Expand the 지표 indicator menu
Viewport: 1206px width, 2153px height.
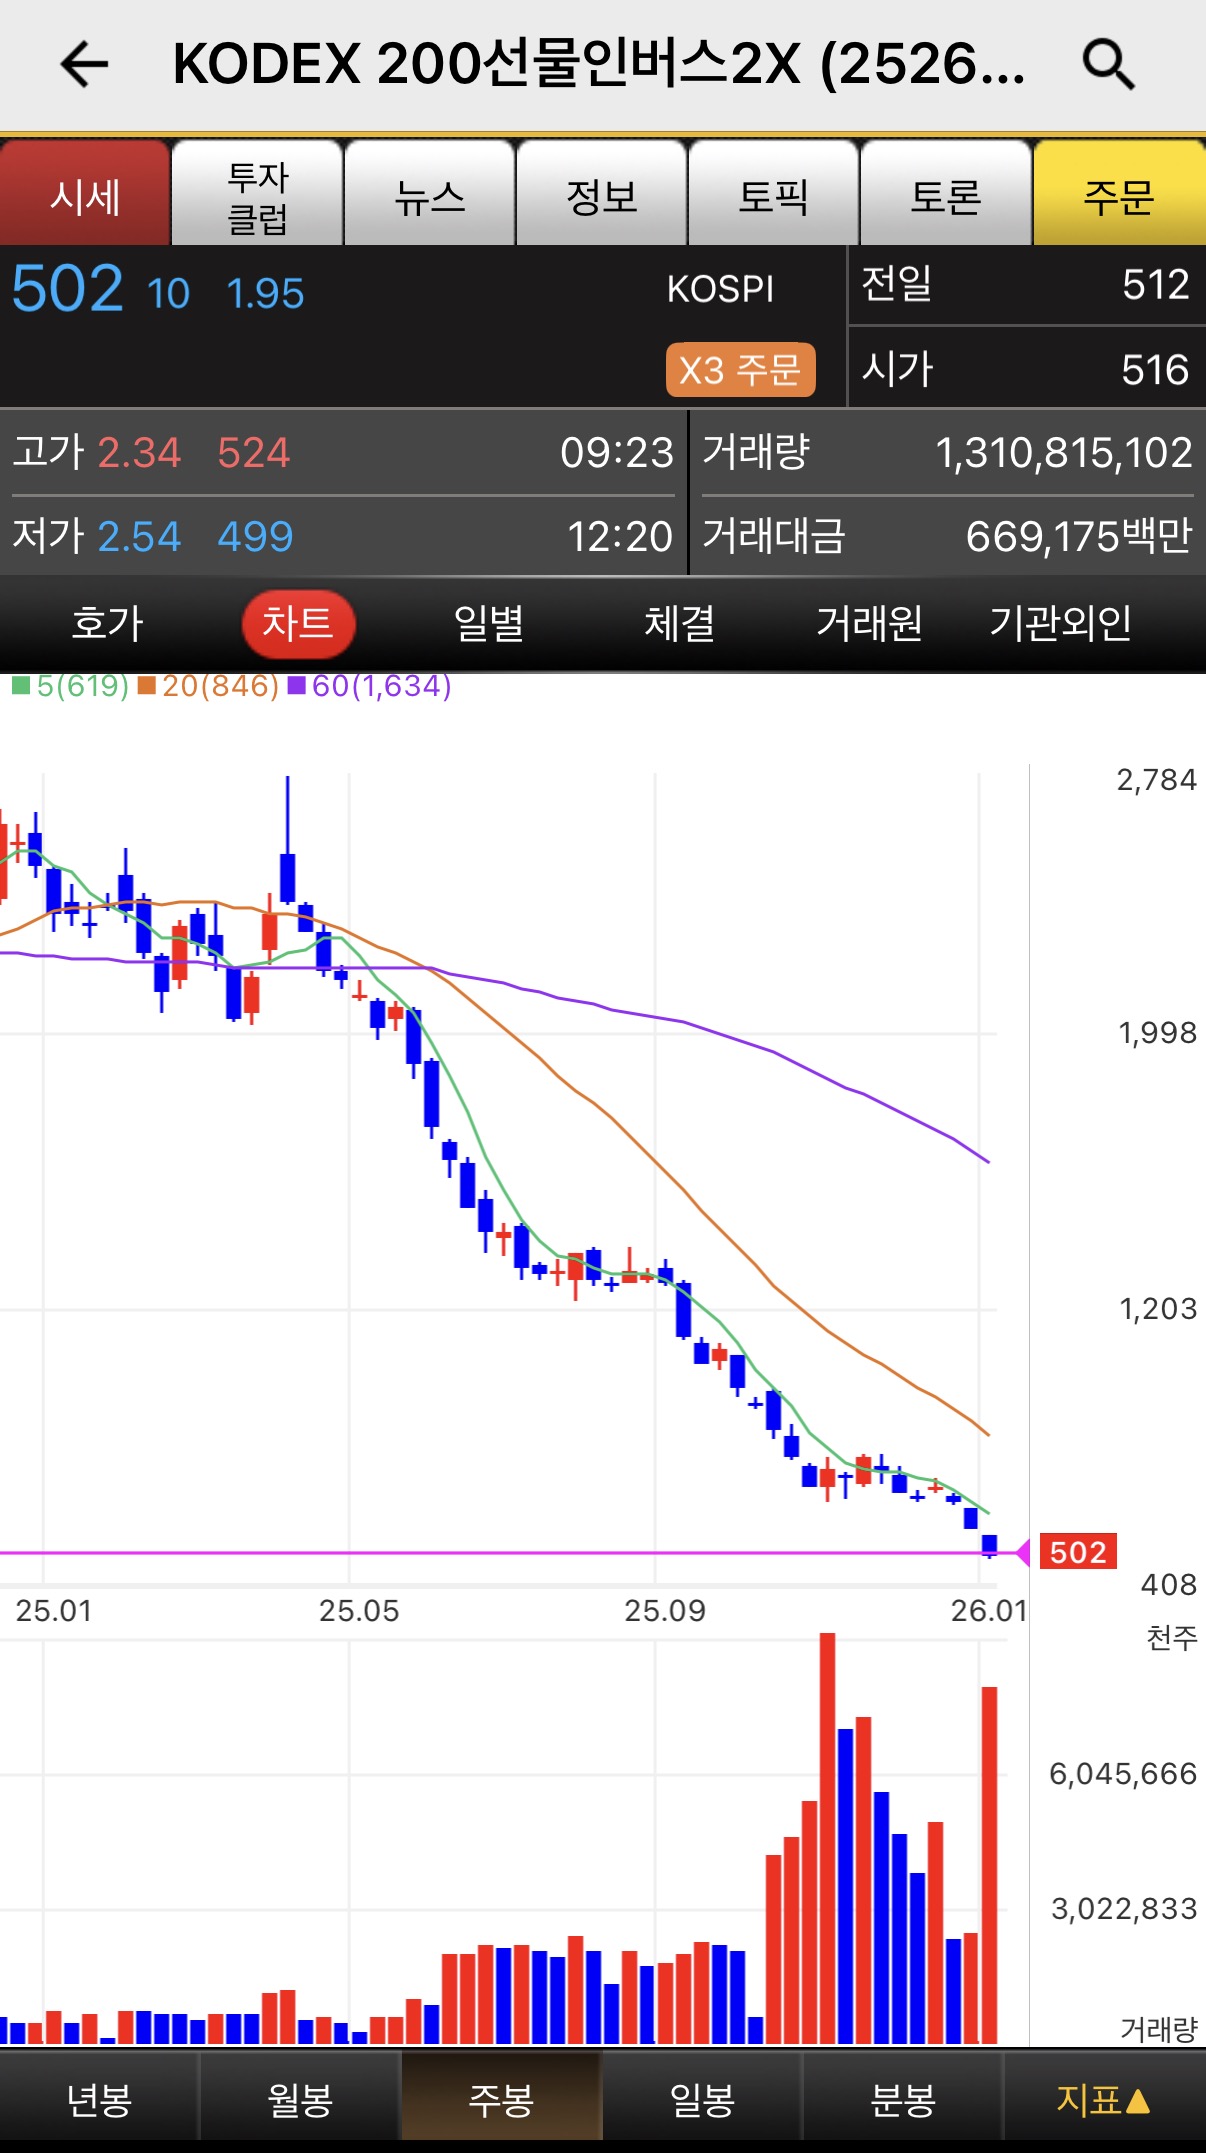point(1103,2100)
